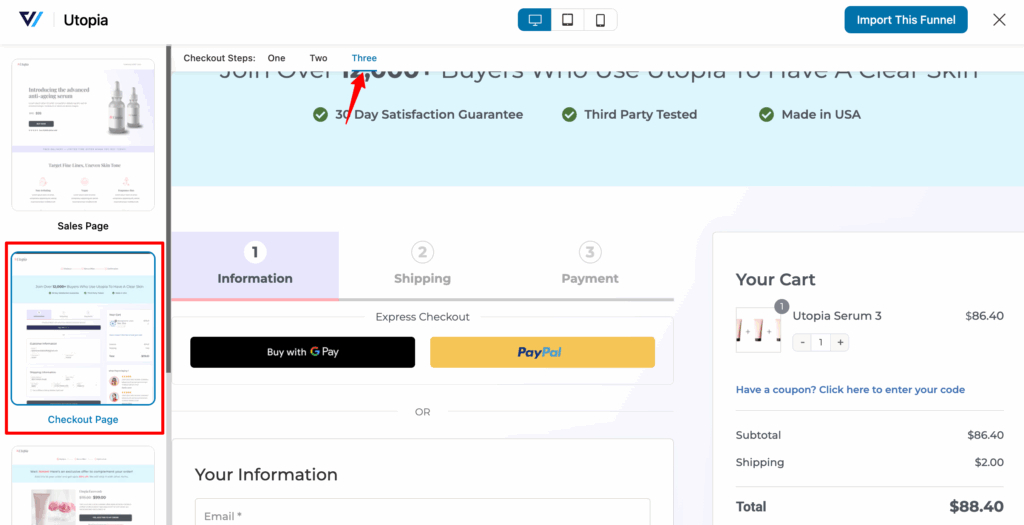Click the 30 Day Satisfaction Guarantee checkmark
Viewport: 1024px width, 525px height.
point(320,115)
